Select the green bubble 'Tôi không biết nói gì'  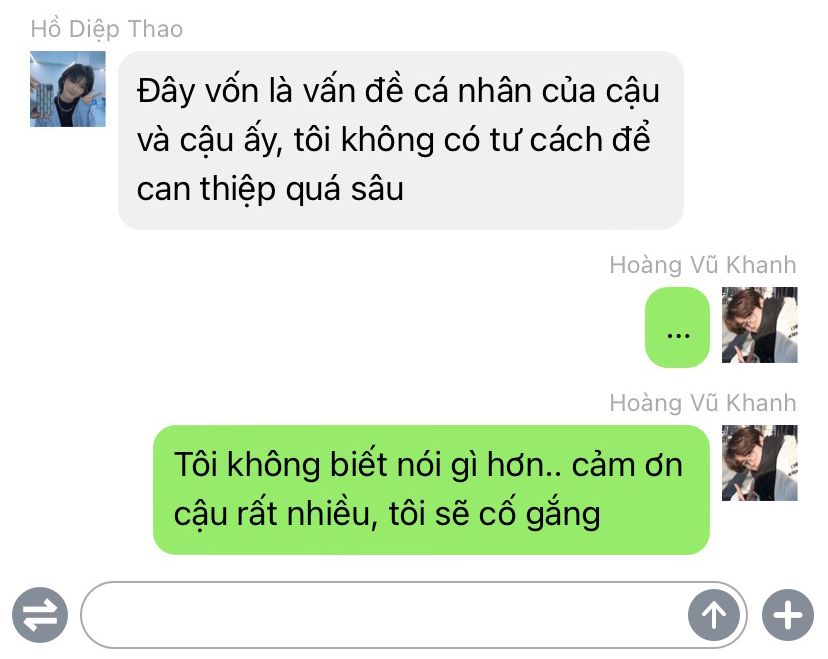click(431, 489)
